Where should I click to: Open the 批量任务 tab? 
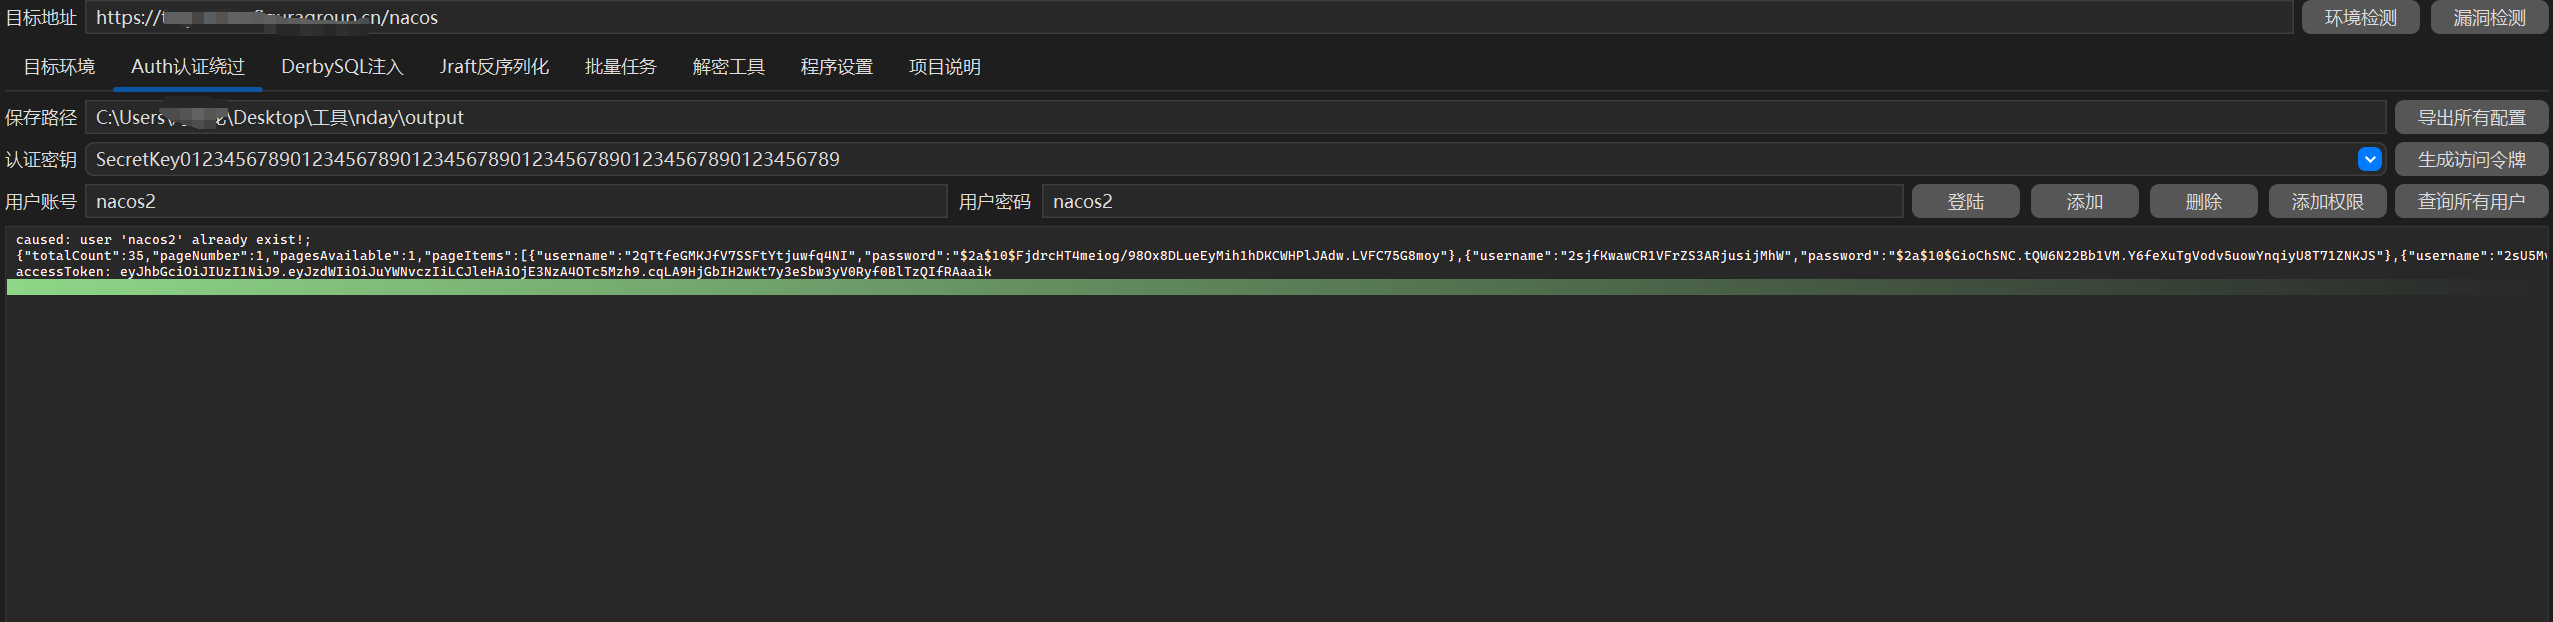(x=620, y=67)
